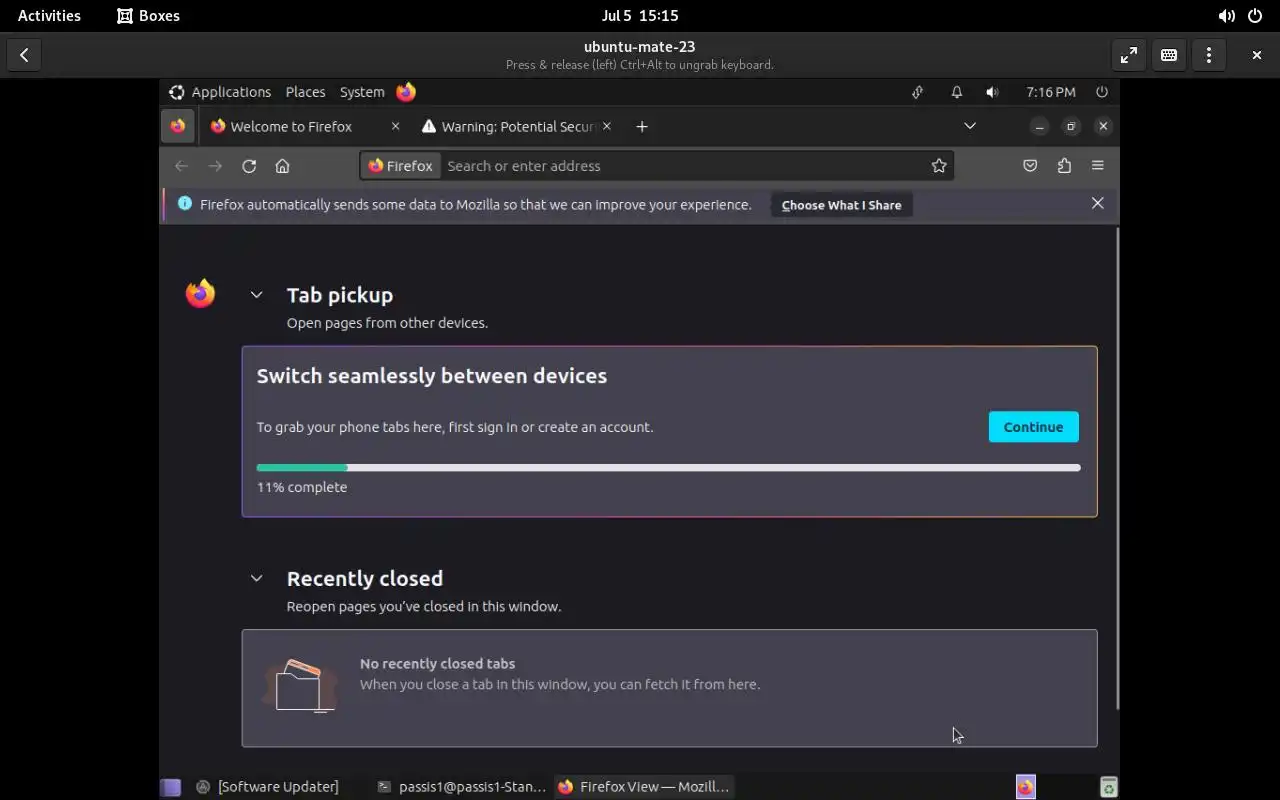Open the trash icon in bottom panel
Image resolution: width=1280 pixels, height=800 pixels.
(1108, 787)
